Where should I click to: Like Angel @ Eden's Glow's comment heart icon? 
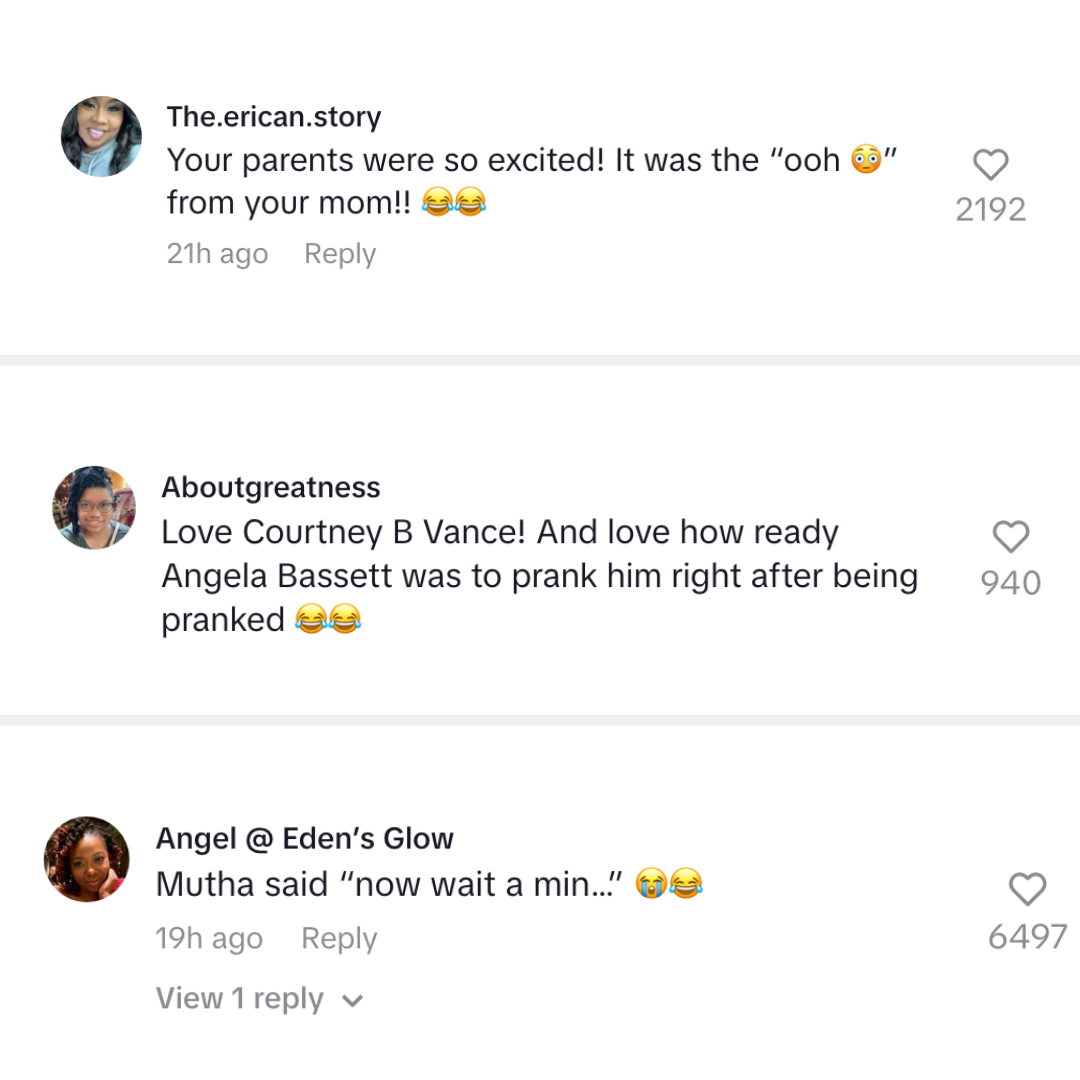point(1027,890)
